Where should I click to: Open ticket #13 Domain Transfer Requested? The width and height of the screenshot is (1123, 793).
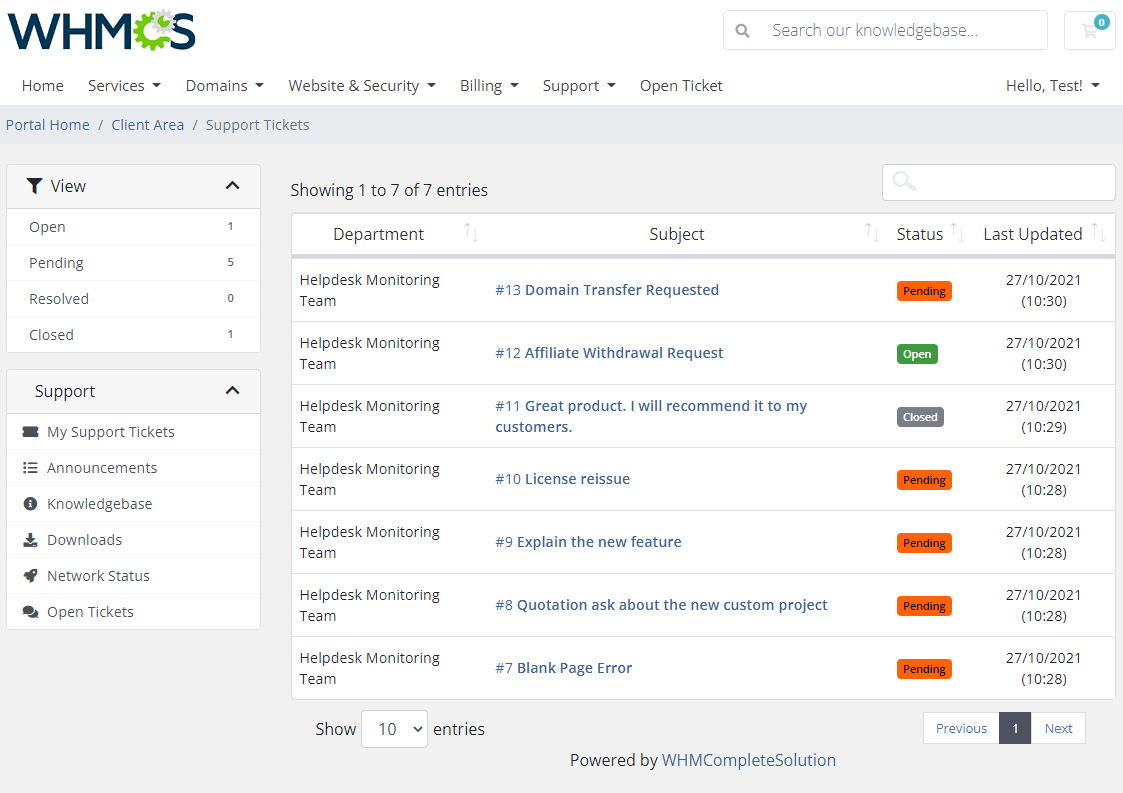(607, 289)
